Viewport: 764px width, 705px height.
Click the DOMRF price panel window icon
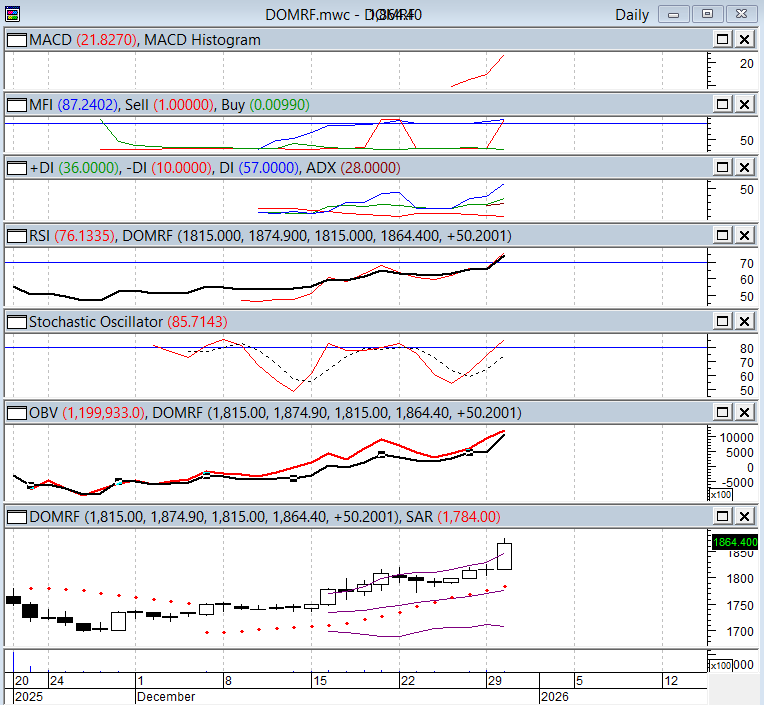point(18,516)
